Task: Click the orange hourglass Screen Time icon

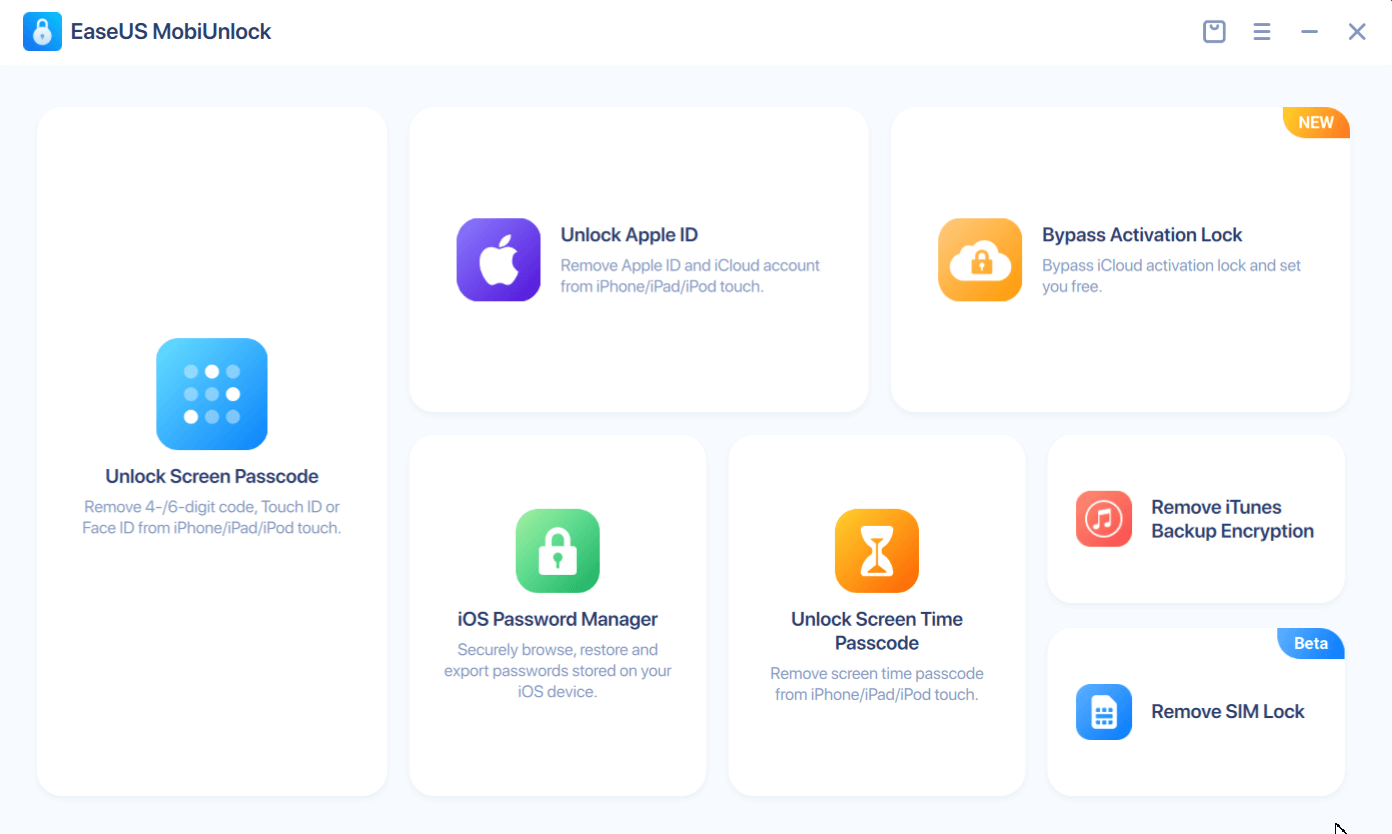Action: click(877, 551)
